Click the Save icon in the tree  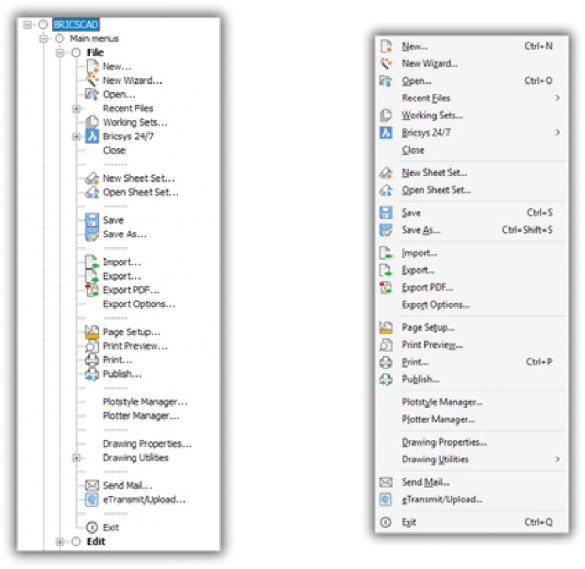point(92,220)
